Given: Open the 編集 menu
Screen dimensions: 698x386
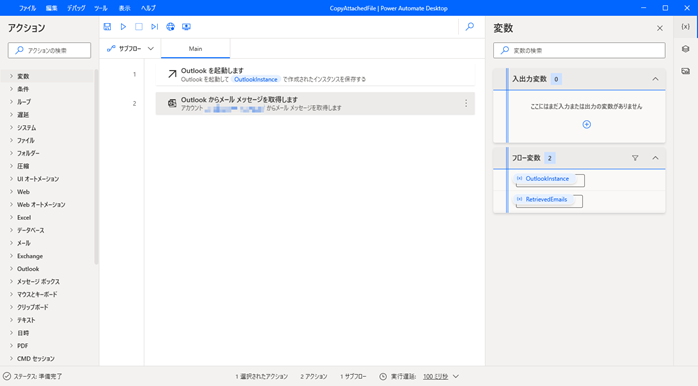Looking at the screenshot, I should pyautogui.click(x=52, y=8).
